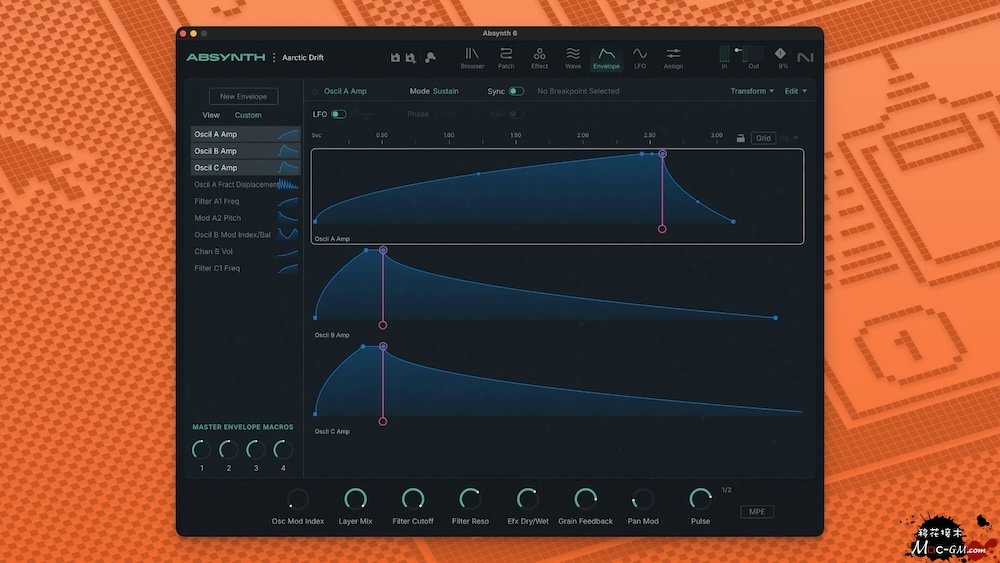Viewport: 1000px width, 563px height.
Task: Toggle the Sync switch
Action: point(516,91)
